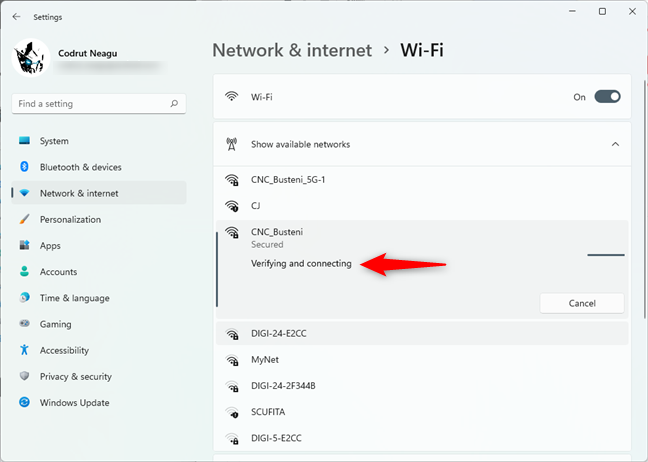Click the Time & language globe icon
The width and height of the screenshot is (648, 462).
tap(24, 298)
